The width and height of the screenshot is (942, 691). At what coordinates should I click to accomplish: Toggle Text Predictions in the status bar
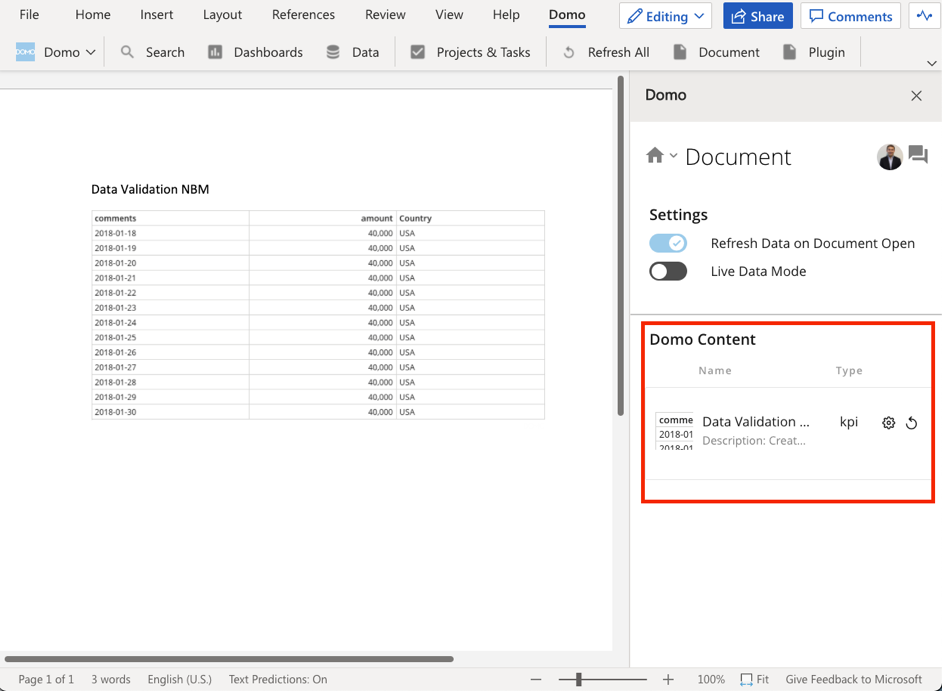click(278, 679)
